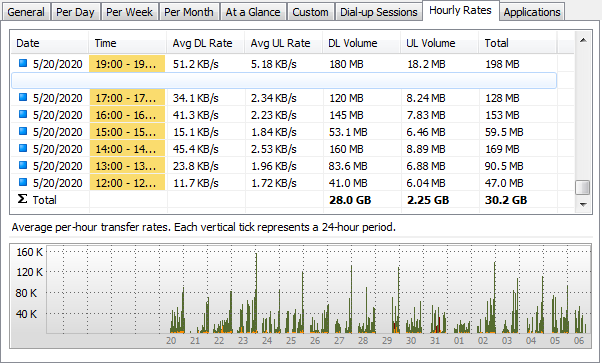Click the 5.18 KB/s upload rate value
The image size is (602, 364).
pyautogui.click(x=274, y=64)
